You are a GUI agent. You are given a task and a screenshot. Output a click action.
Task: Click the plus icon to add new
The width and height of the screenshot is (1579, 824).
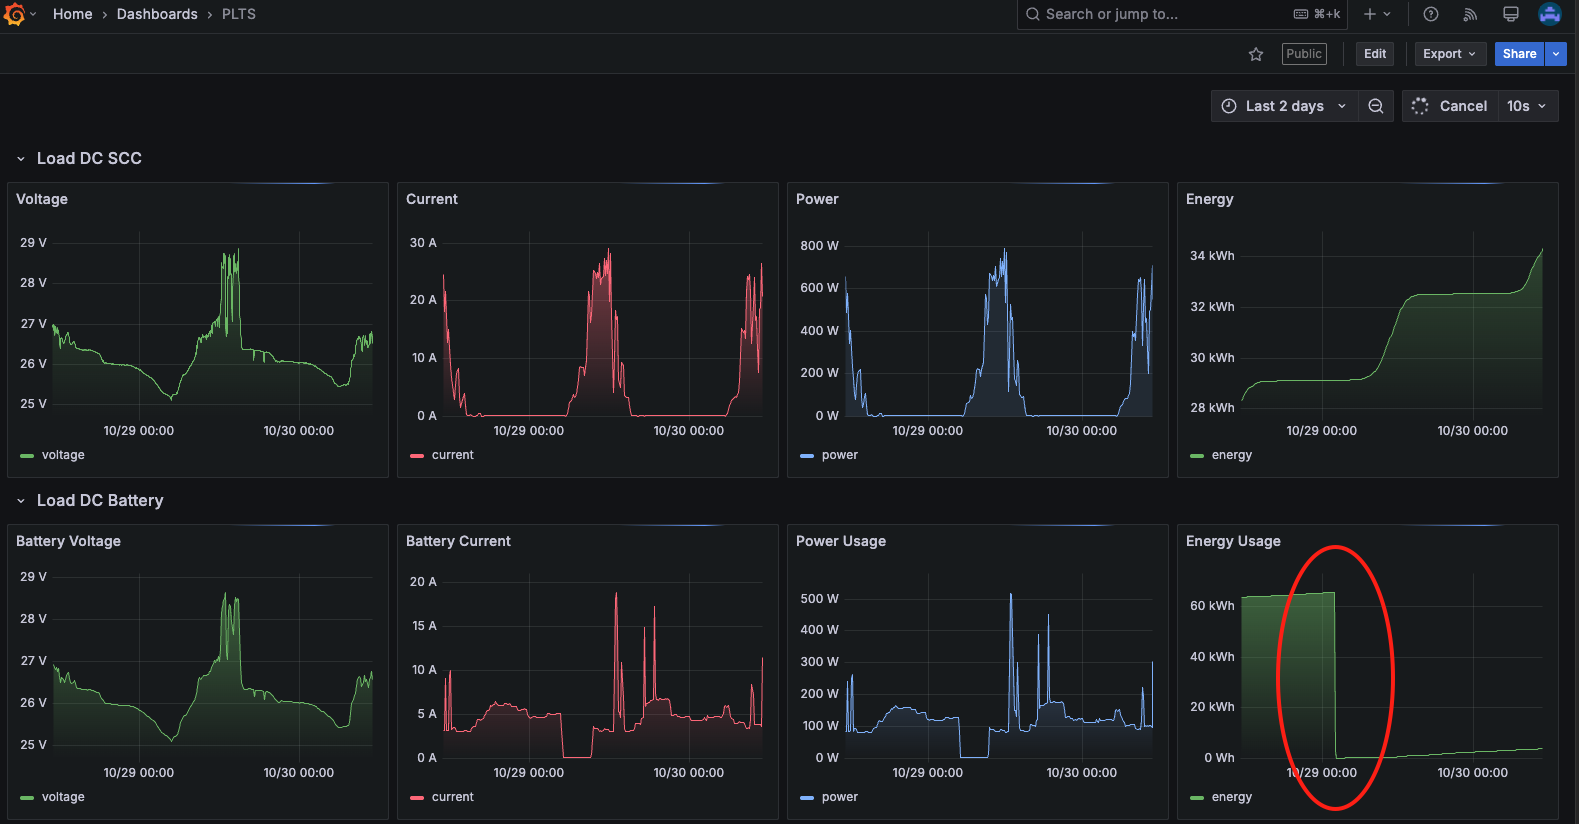(x=1371, y=14)
